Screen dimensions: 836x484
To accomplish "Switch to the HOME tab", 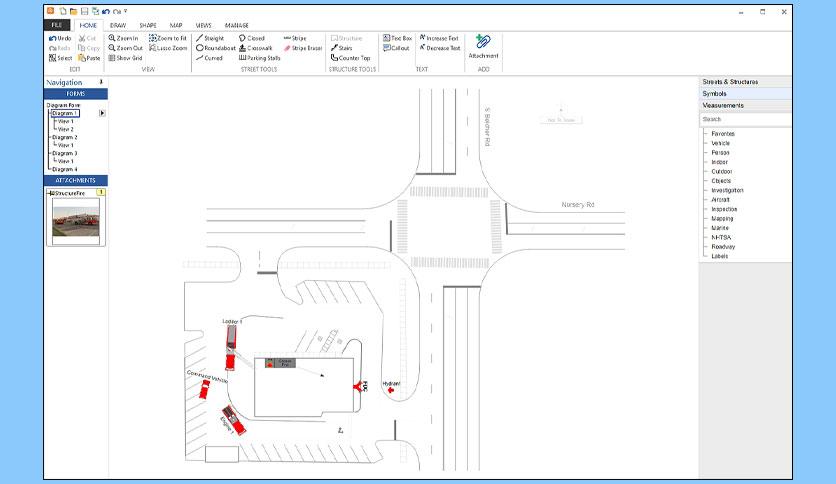I will [x=88, y=25].
